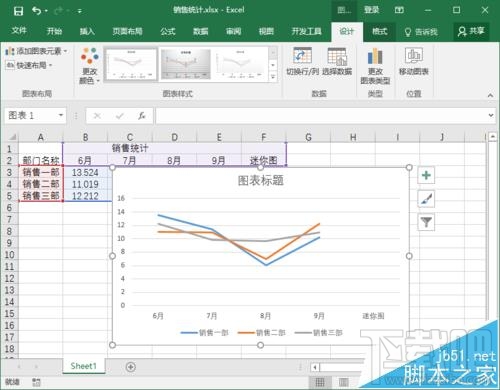Click the 销售三部 legend entry
Screen dimensions: 500x390
pos(319,332)
